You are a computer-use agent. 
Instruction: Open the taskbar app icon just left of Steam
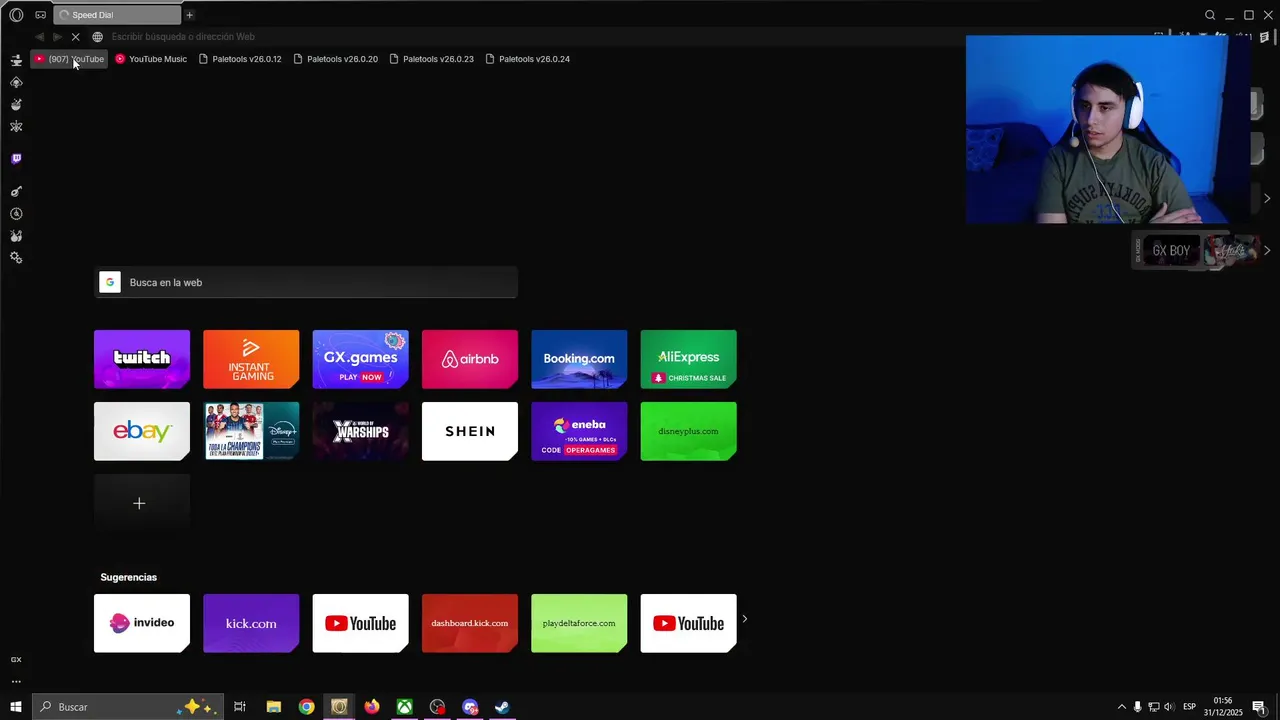(470, 707)
